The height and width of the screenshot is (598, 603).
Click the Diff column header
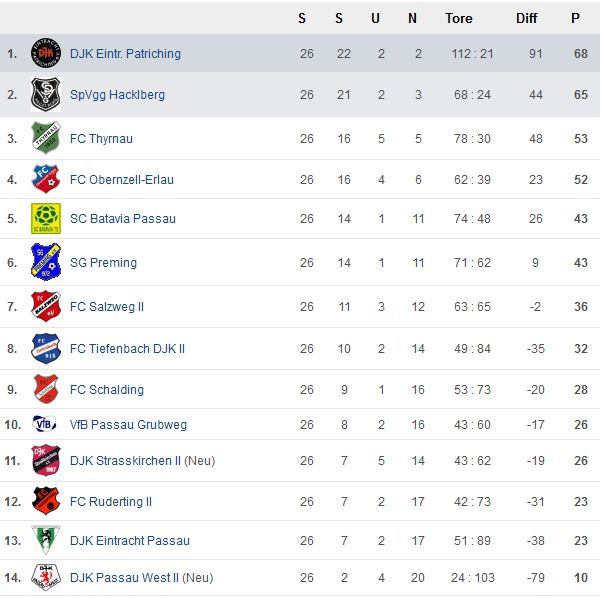(526, 18)
